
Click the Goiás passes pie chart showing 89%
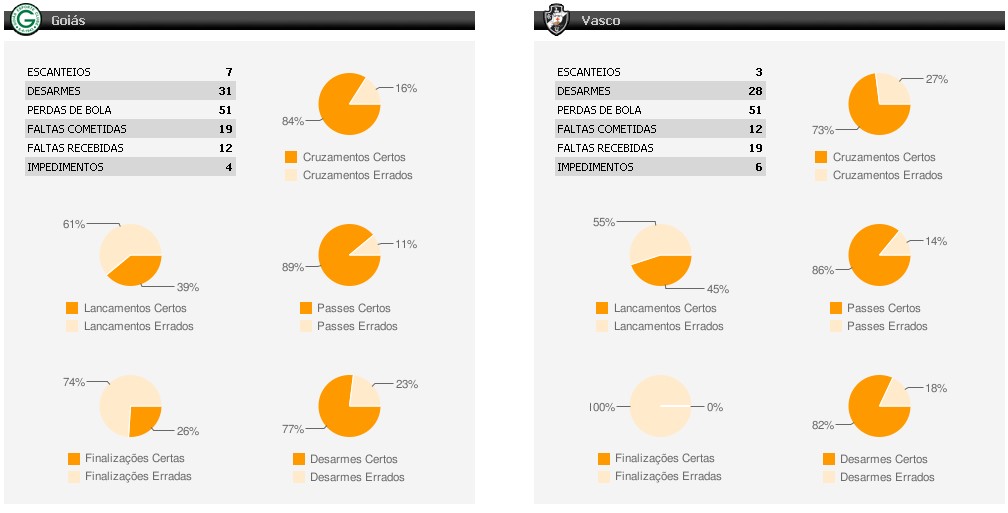(x=349, y=255)
